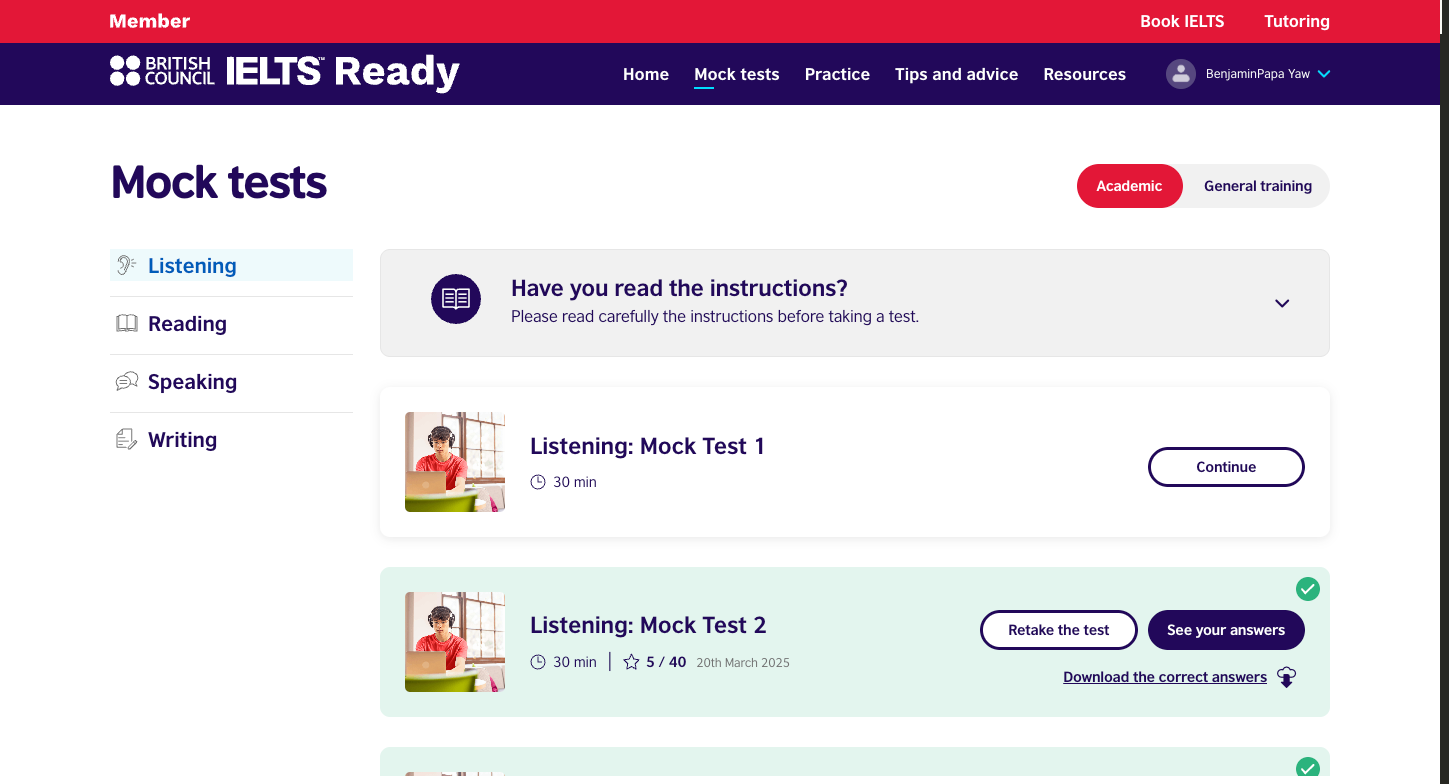Click the clock icon in Mock Test 2

tap(538, 662)
